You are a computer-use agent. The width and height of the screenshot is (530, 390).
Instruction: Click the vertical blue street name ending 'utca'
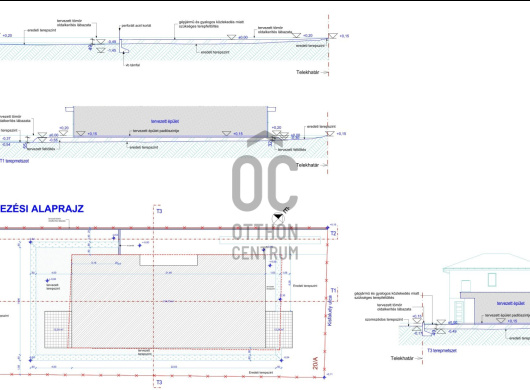[330, 311]
